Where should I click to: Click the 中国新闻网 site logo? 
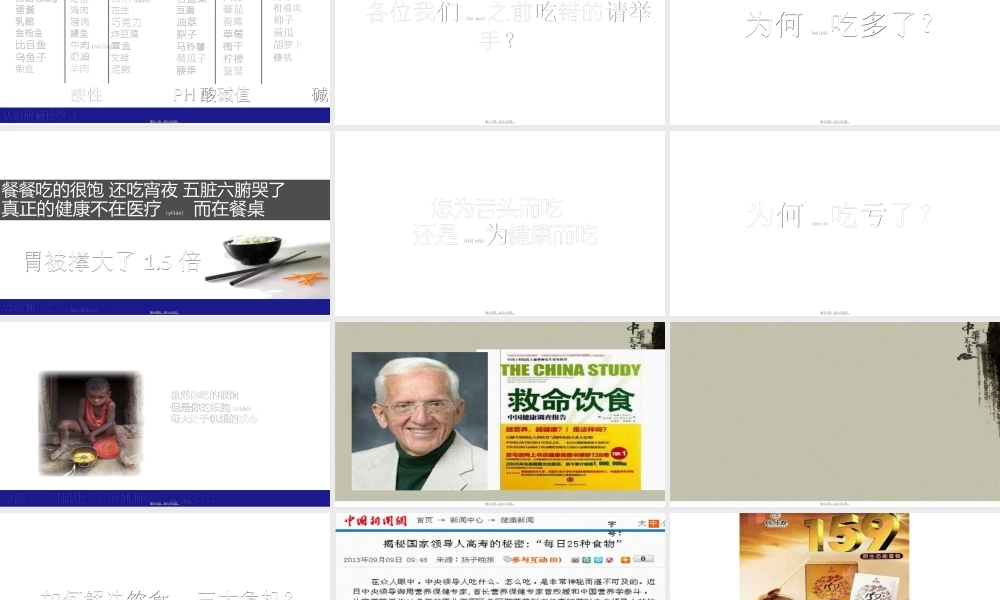click(378, 520)
